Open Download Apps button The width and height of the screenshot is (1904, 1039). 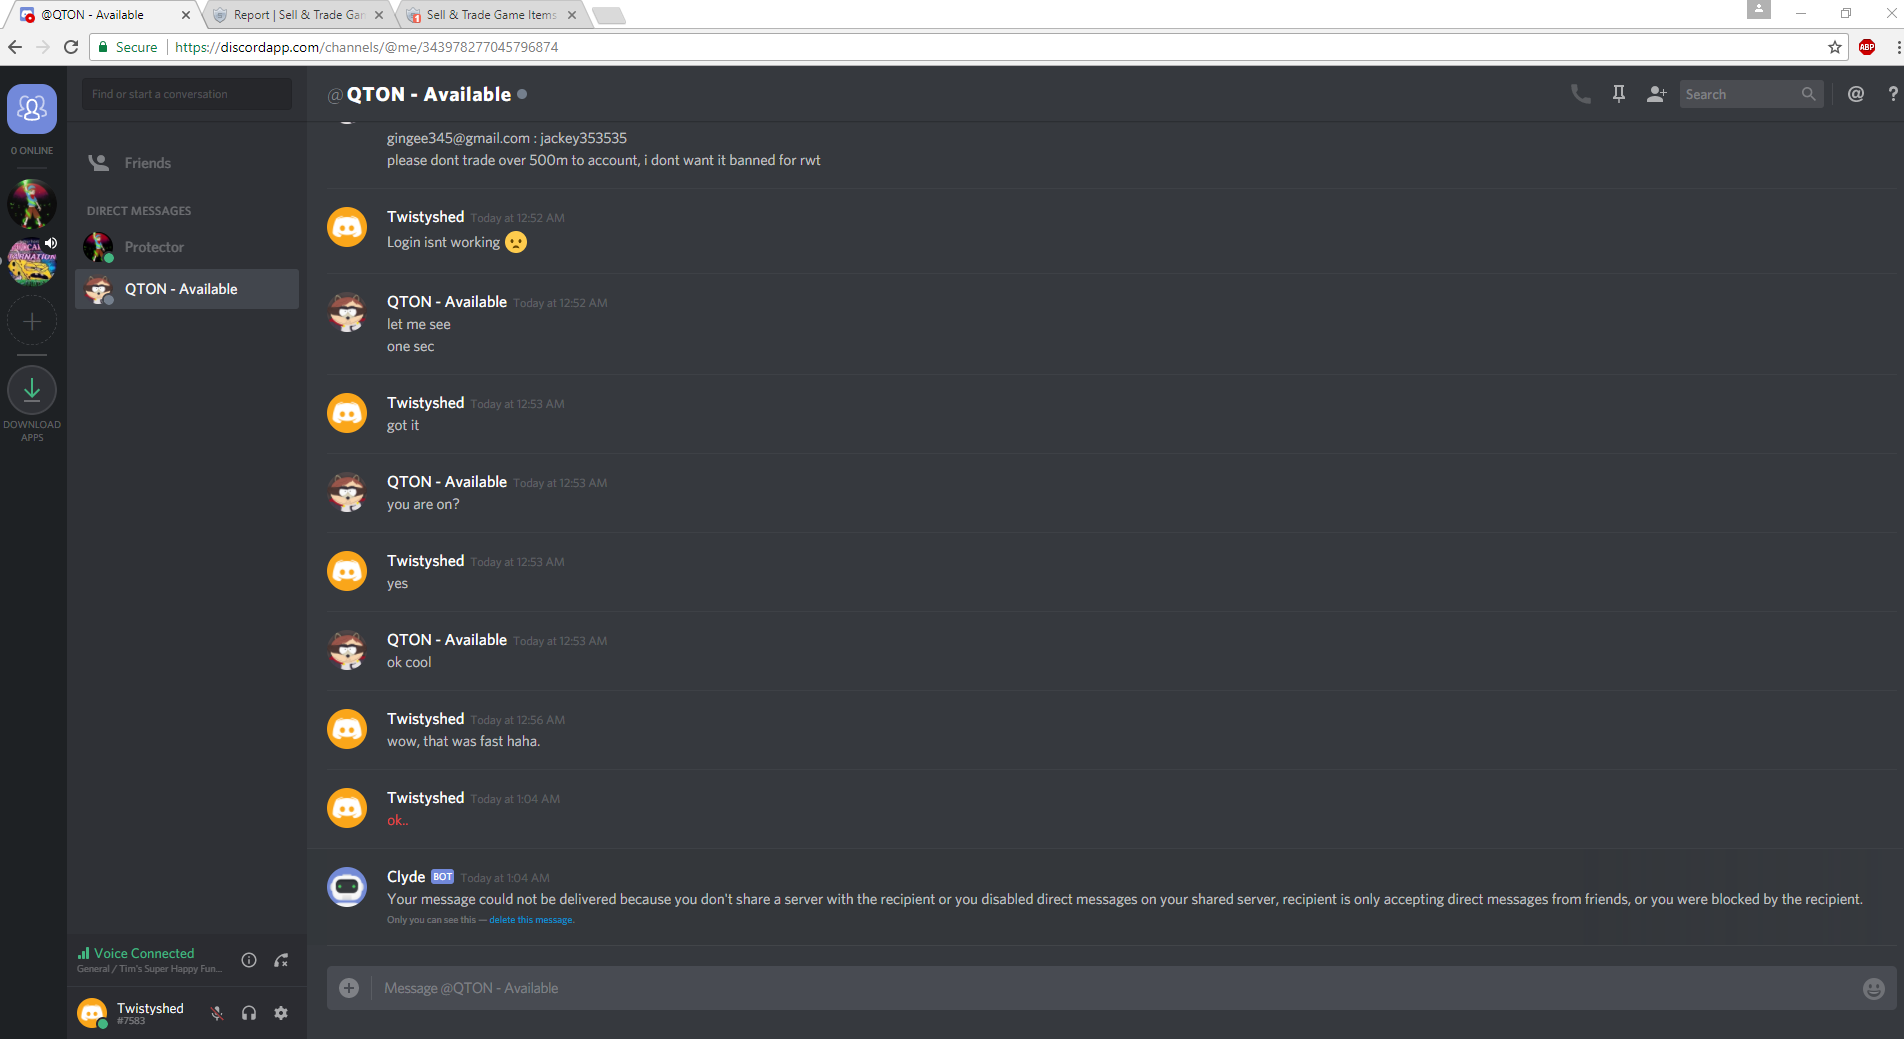32,390
